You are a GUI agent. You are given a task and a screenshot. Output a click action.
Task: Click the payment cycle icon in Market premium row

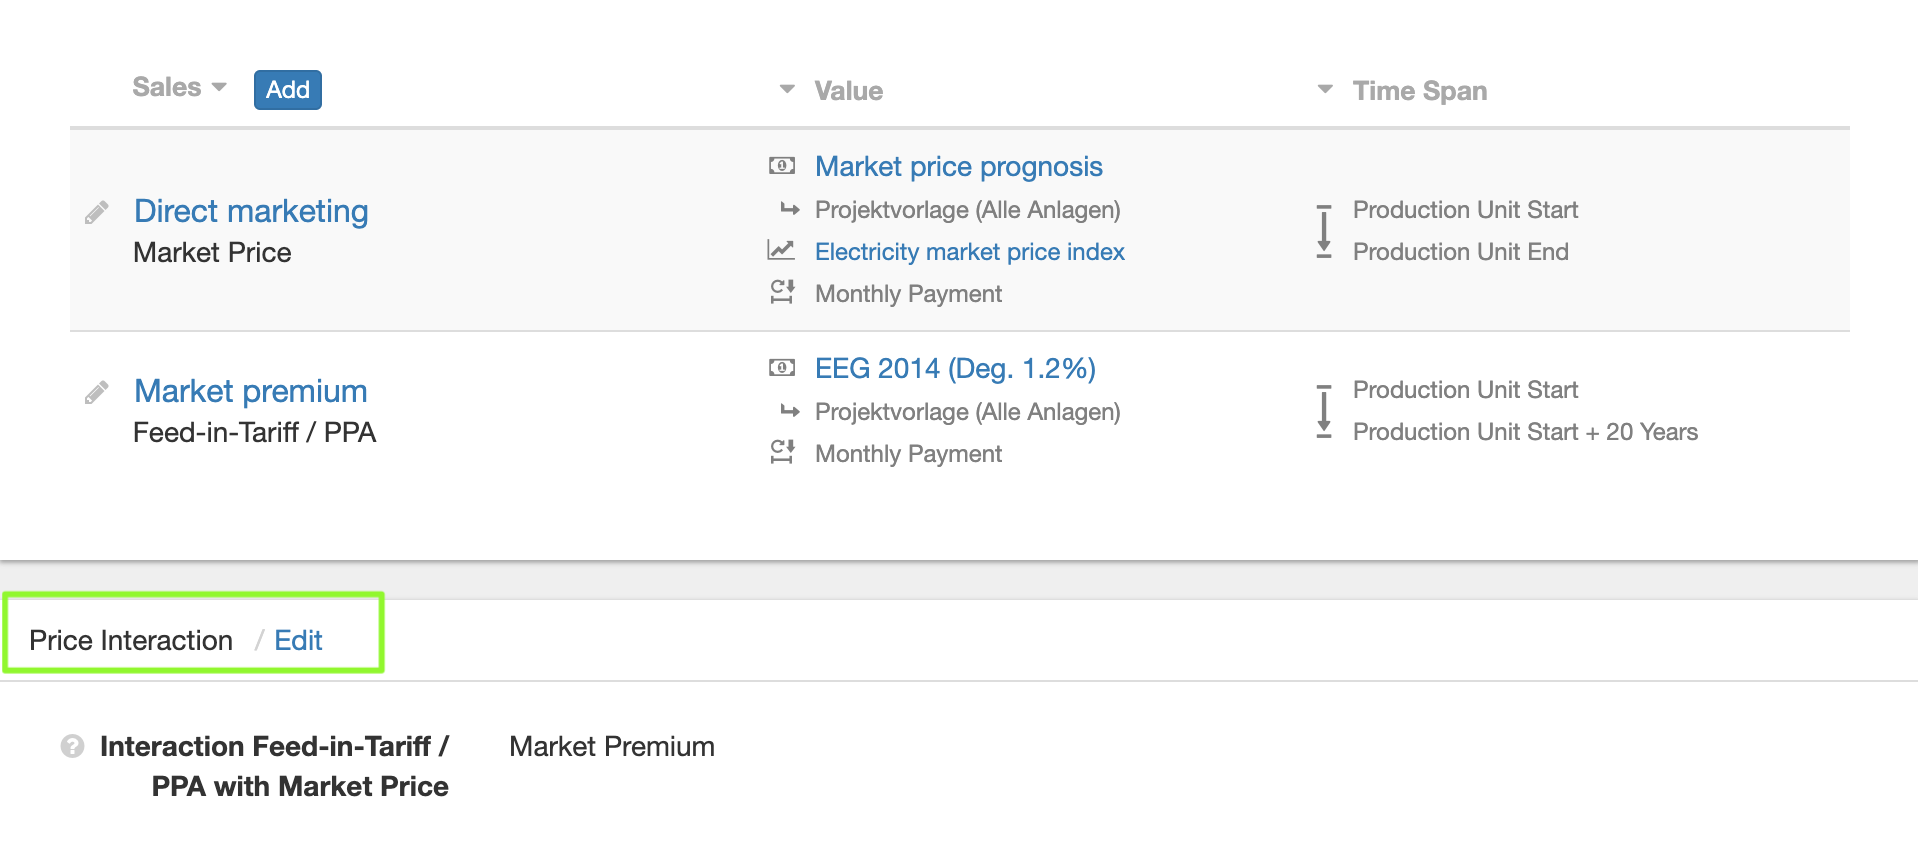782,452
